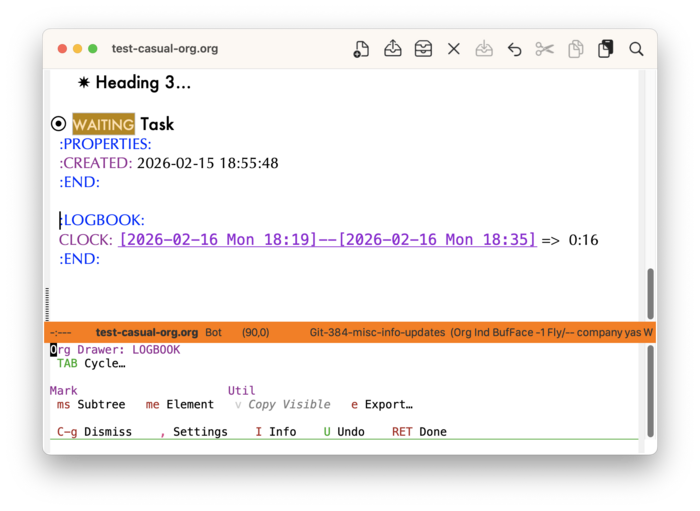700x511 pixels.
Task: Click the Settings command in menu footer
Action: [198, 432]
